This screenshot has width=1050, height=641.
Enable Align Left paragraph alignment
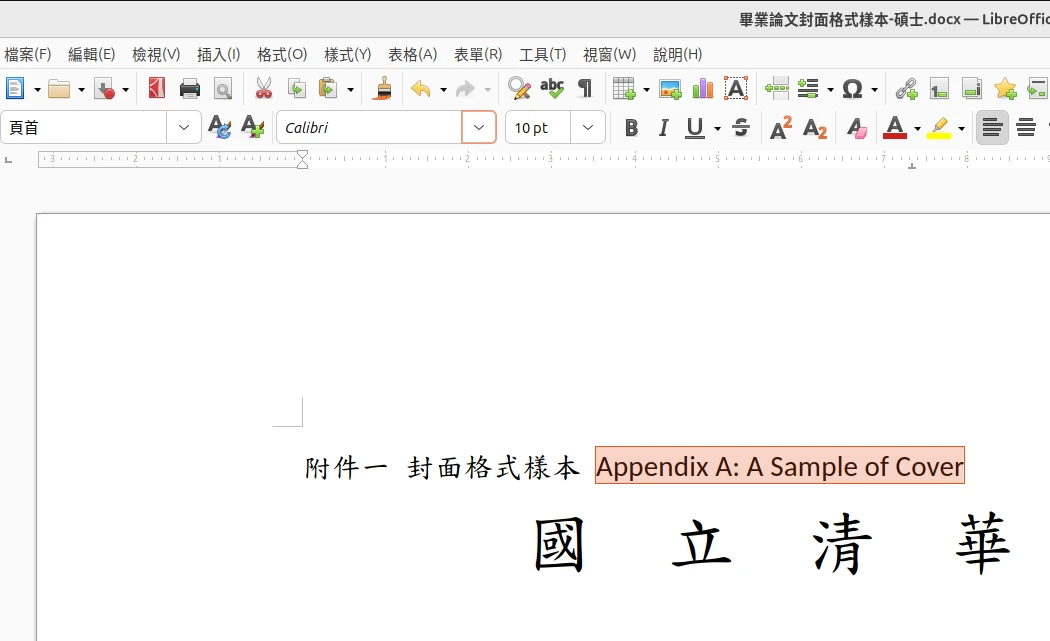(992, 127)
